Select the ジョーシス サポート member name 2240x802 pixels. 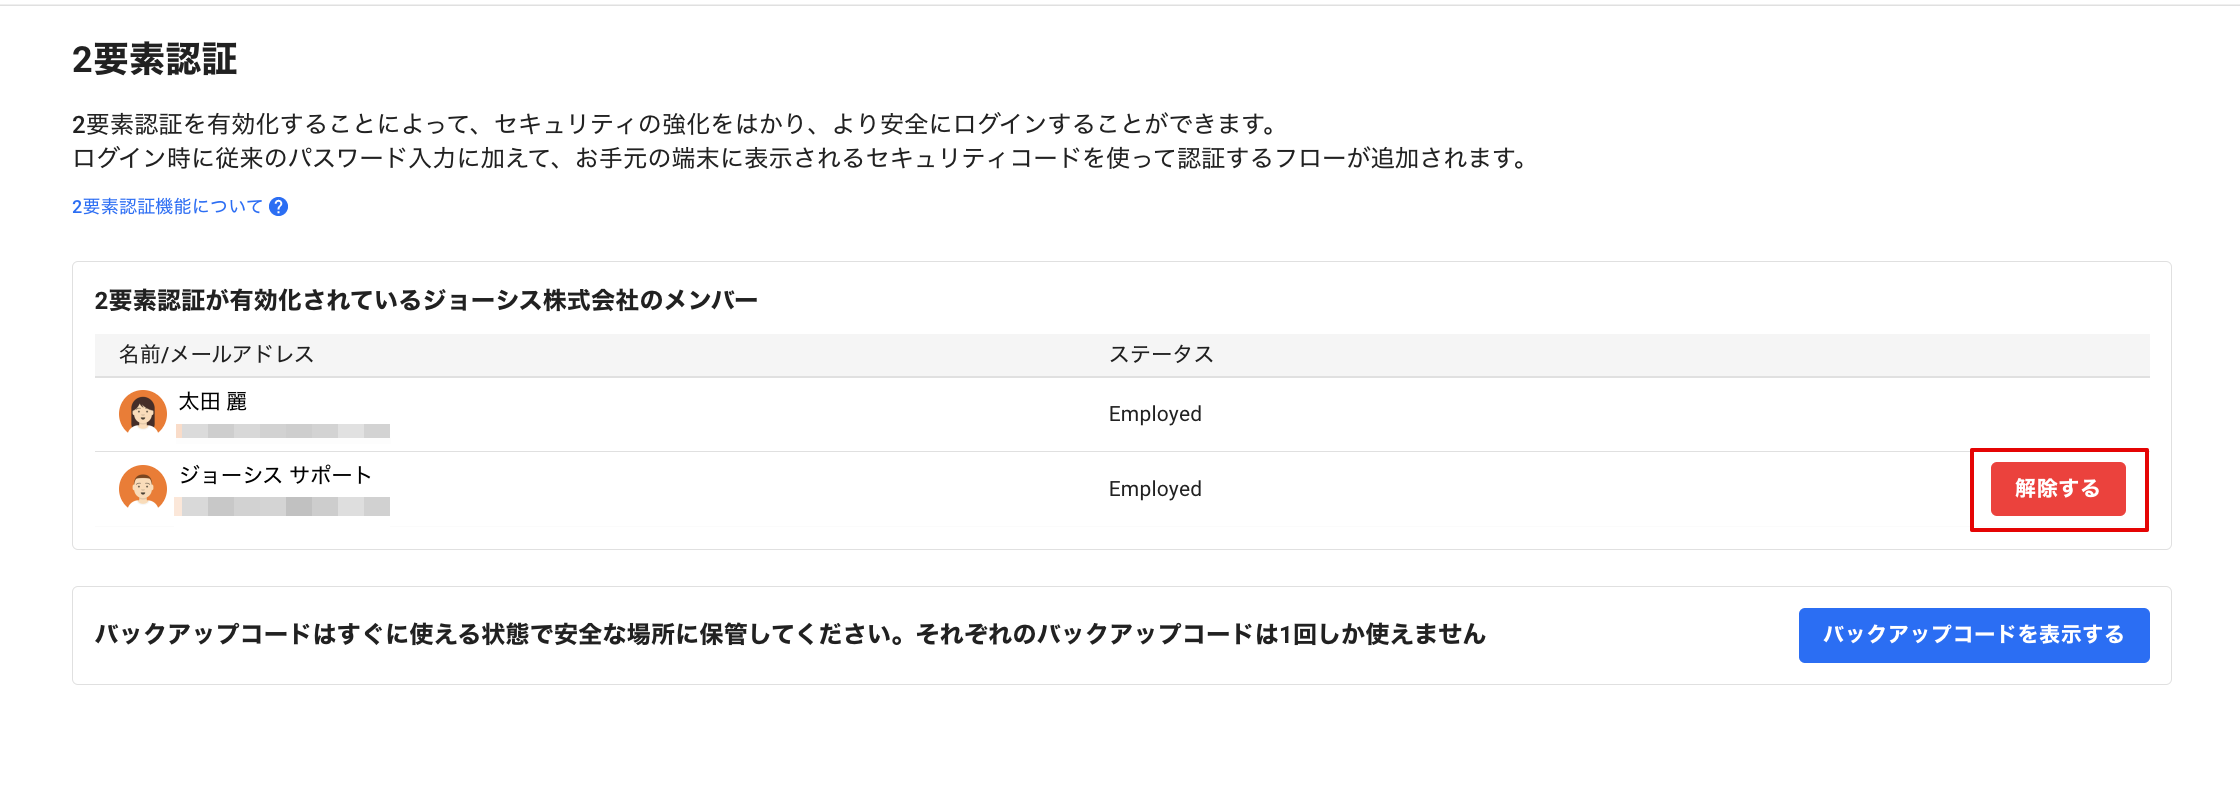coord(275,475)
